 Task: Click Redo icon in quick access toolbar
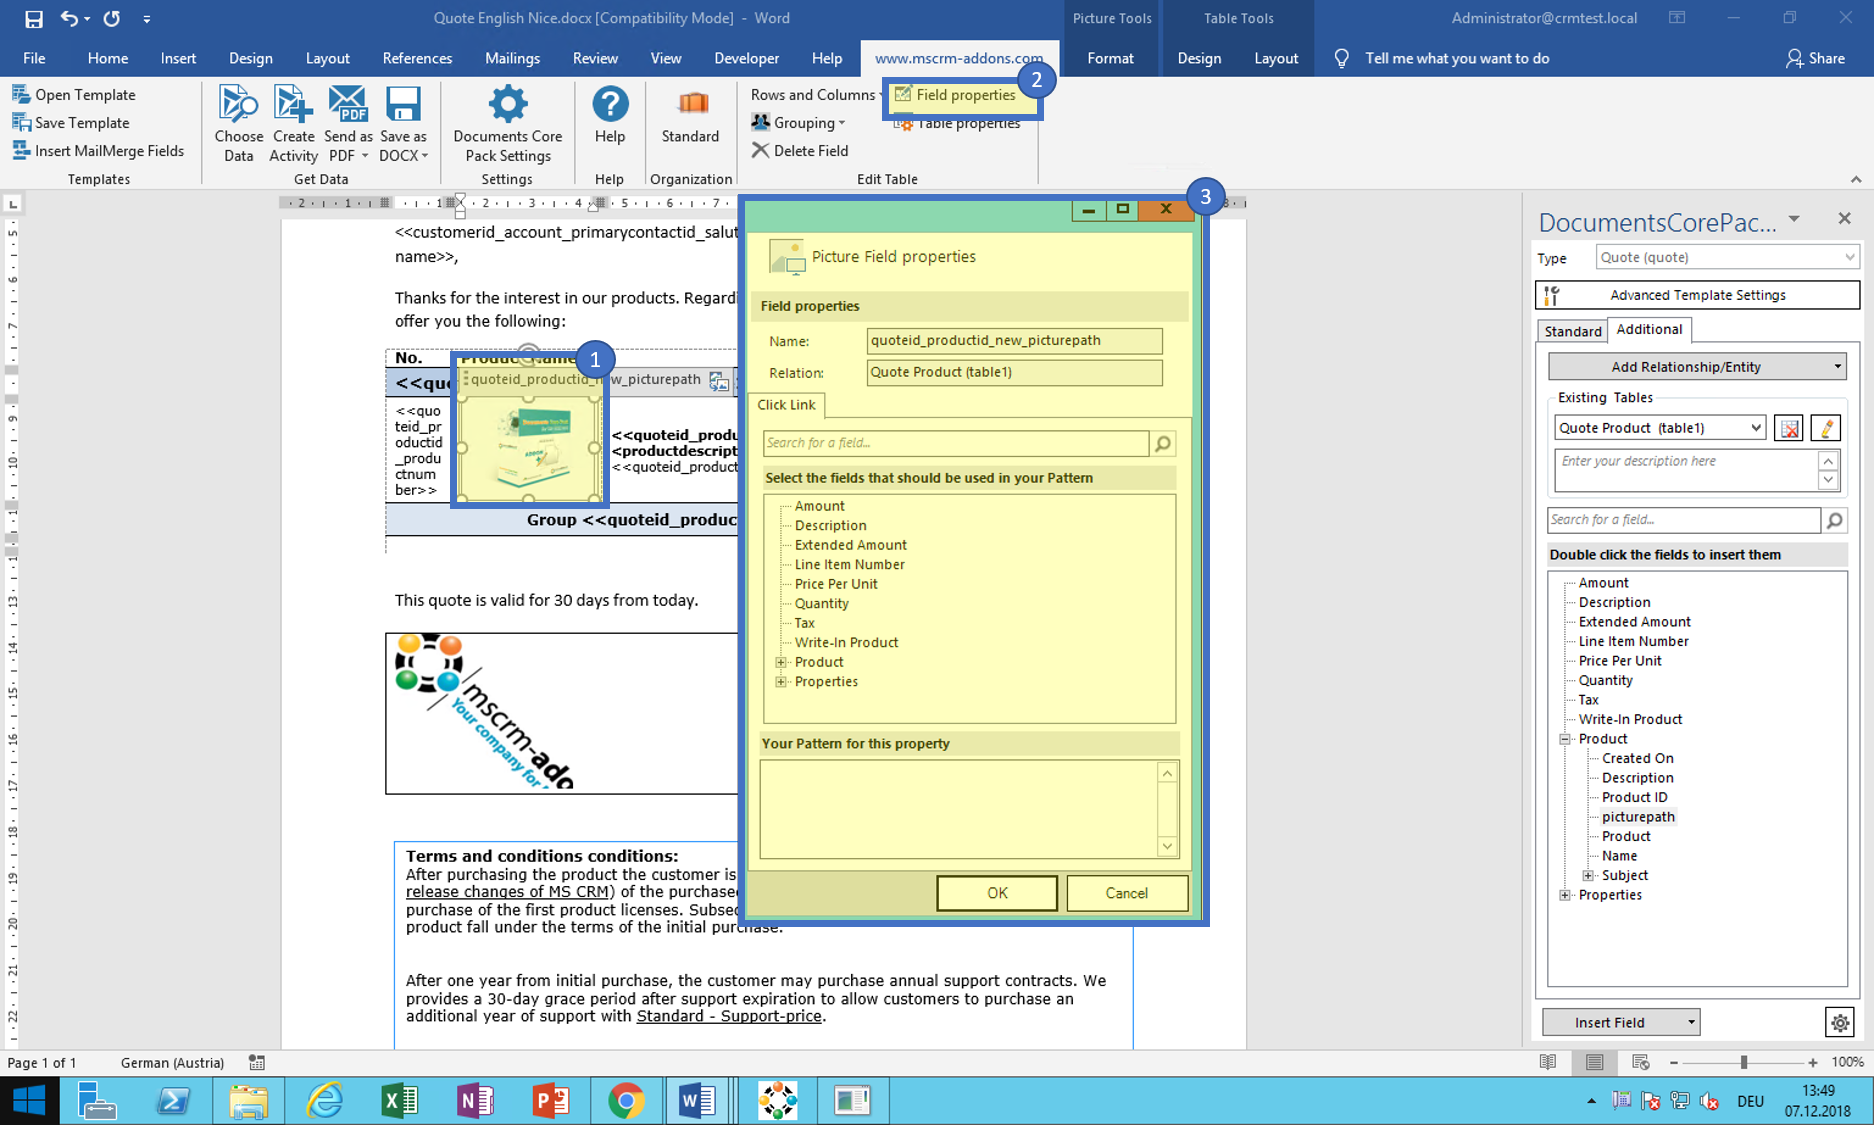point(111,18)
